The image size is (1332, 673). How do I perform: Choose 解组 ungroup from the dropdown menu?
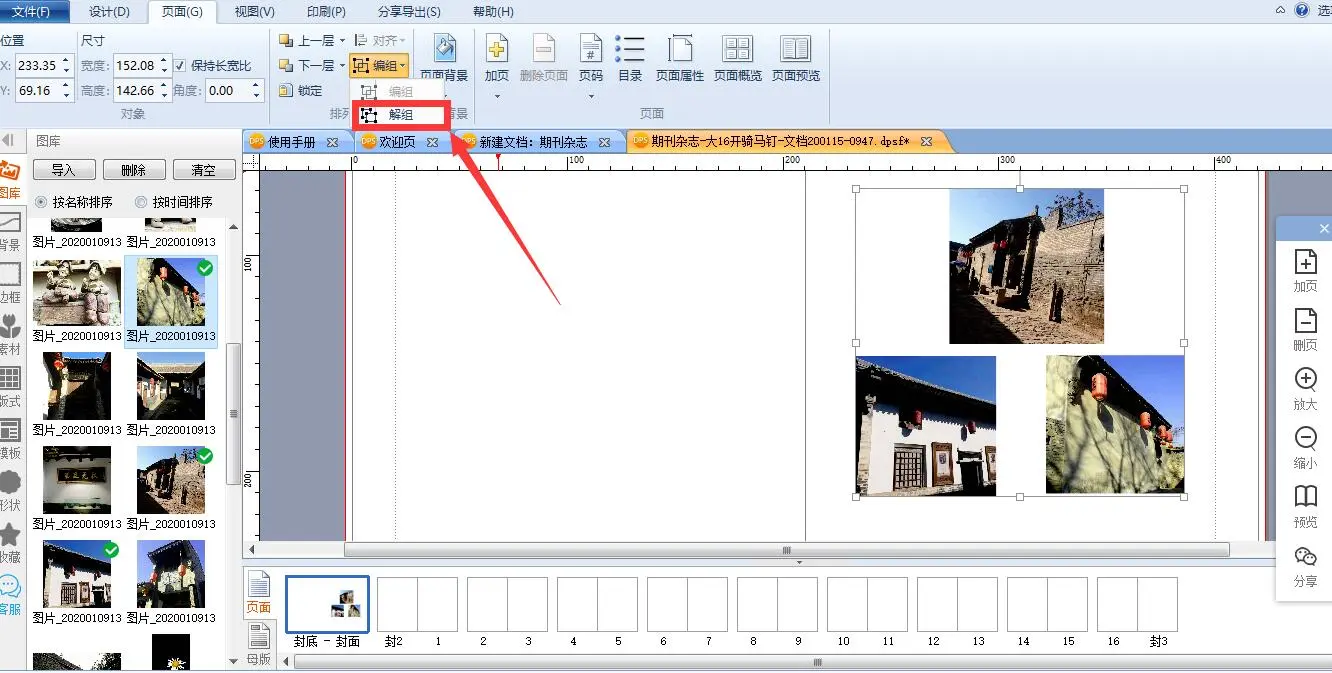click(400, 115)
